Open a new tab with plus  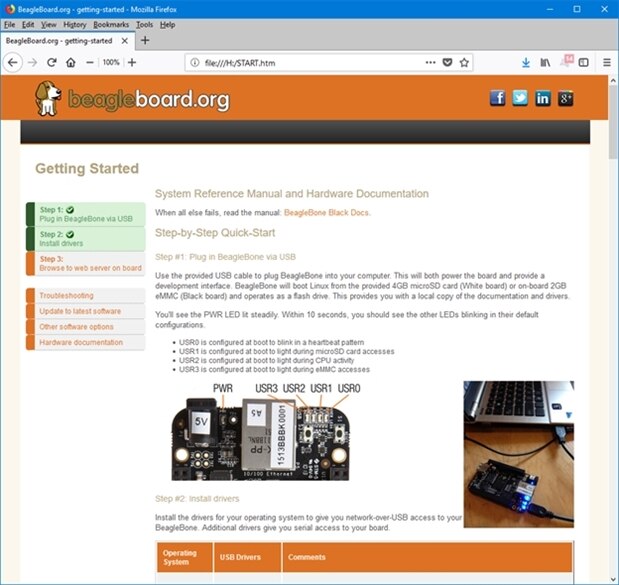click(145, 40)
